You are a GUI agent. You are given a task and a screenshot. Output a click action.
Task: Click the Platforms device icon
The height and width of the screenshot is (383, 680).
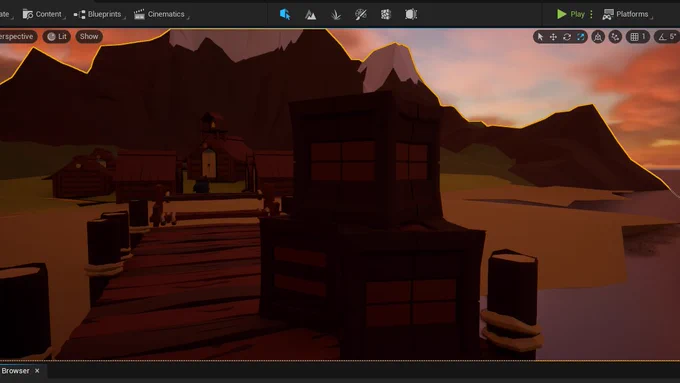click(608, 14)
